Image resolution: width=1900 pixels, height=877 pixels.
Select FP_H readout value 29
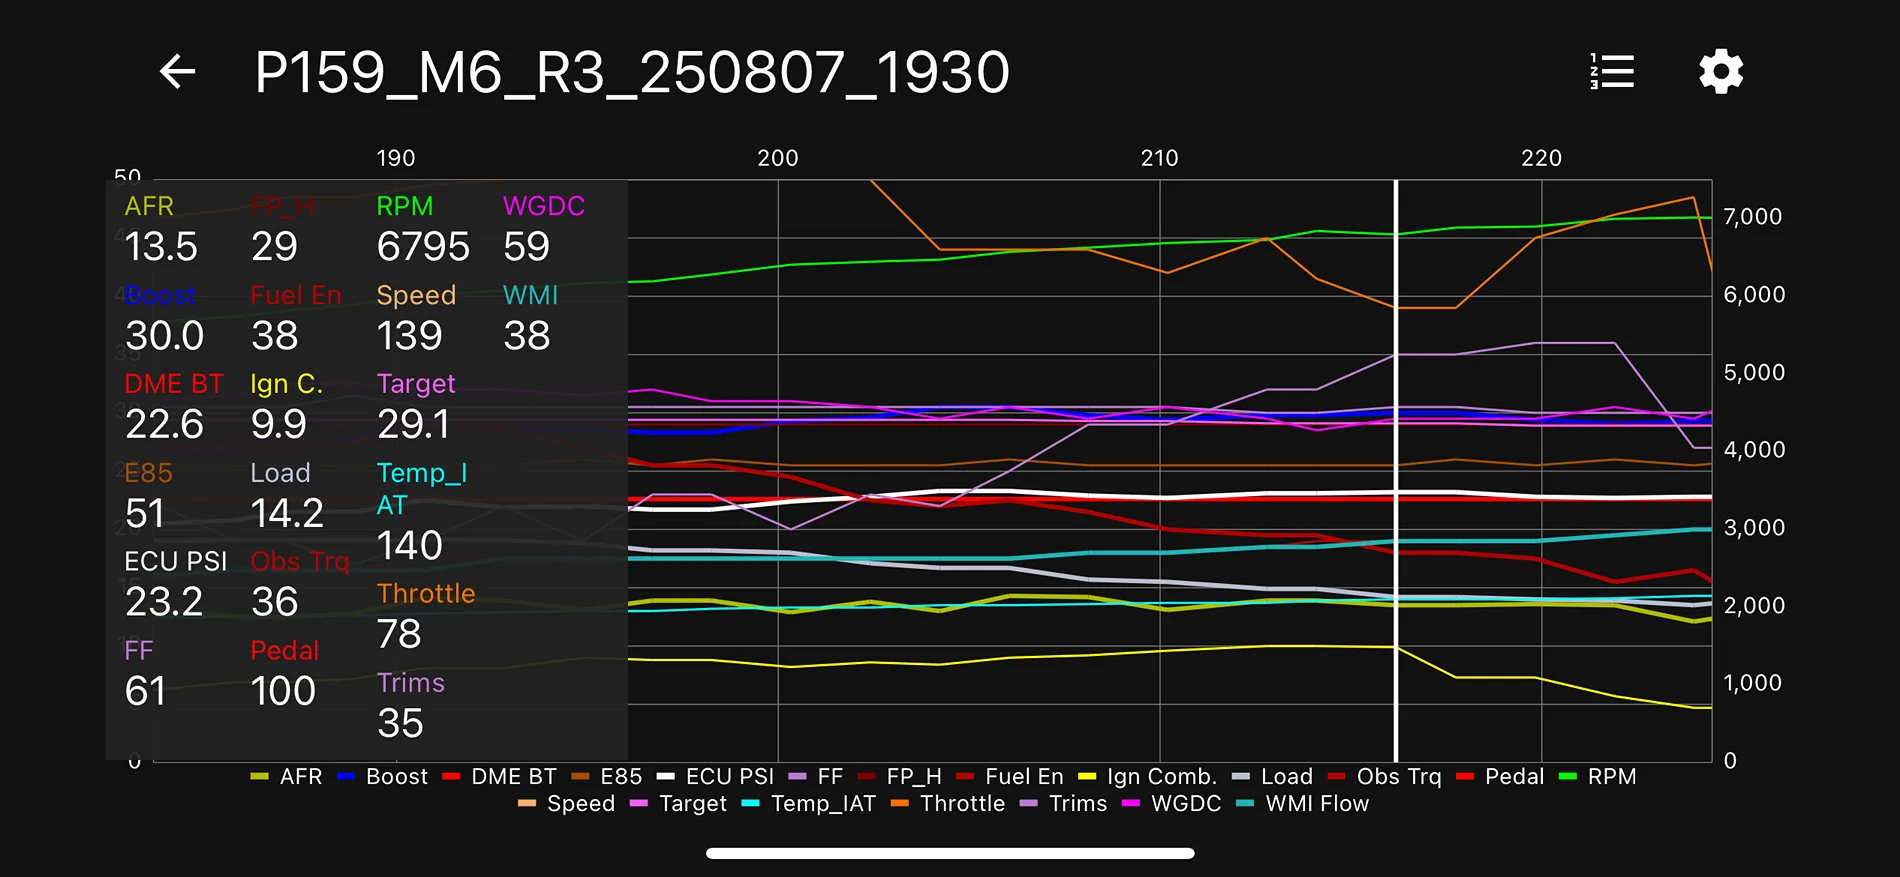coord(274,247)
